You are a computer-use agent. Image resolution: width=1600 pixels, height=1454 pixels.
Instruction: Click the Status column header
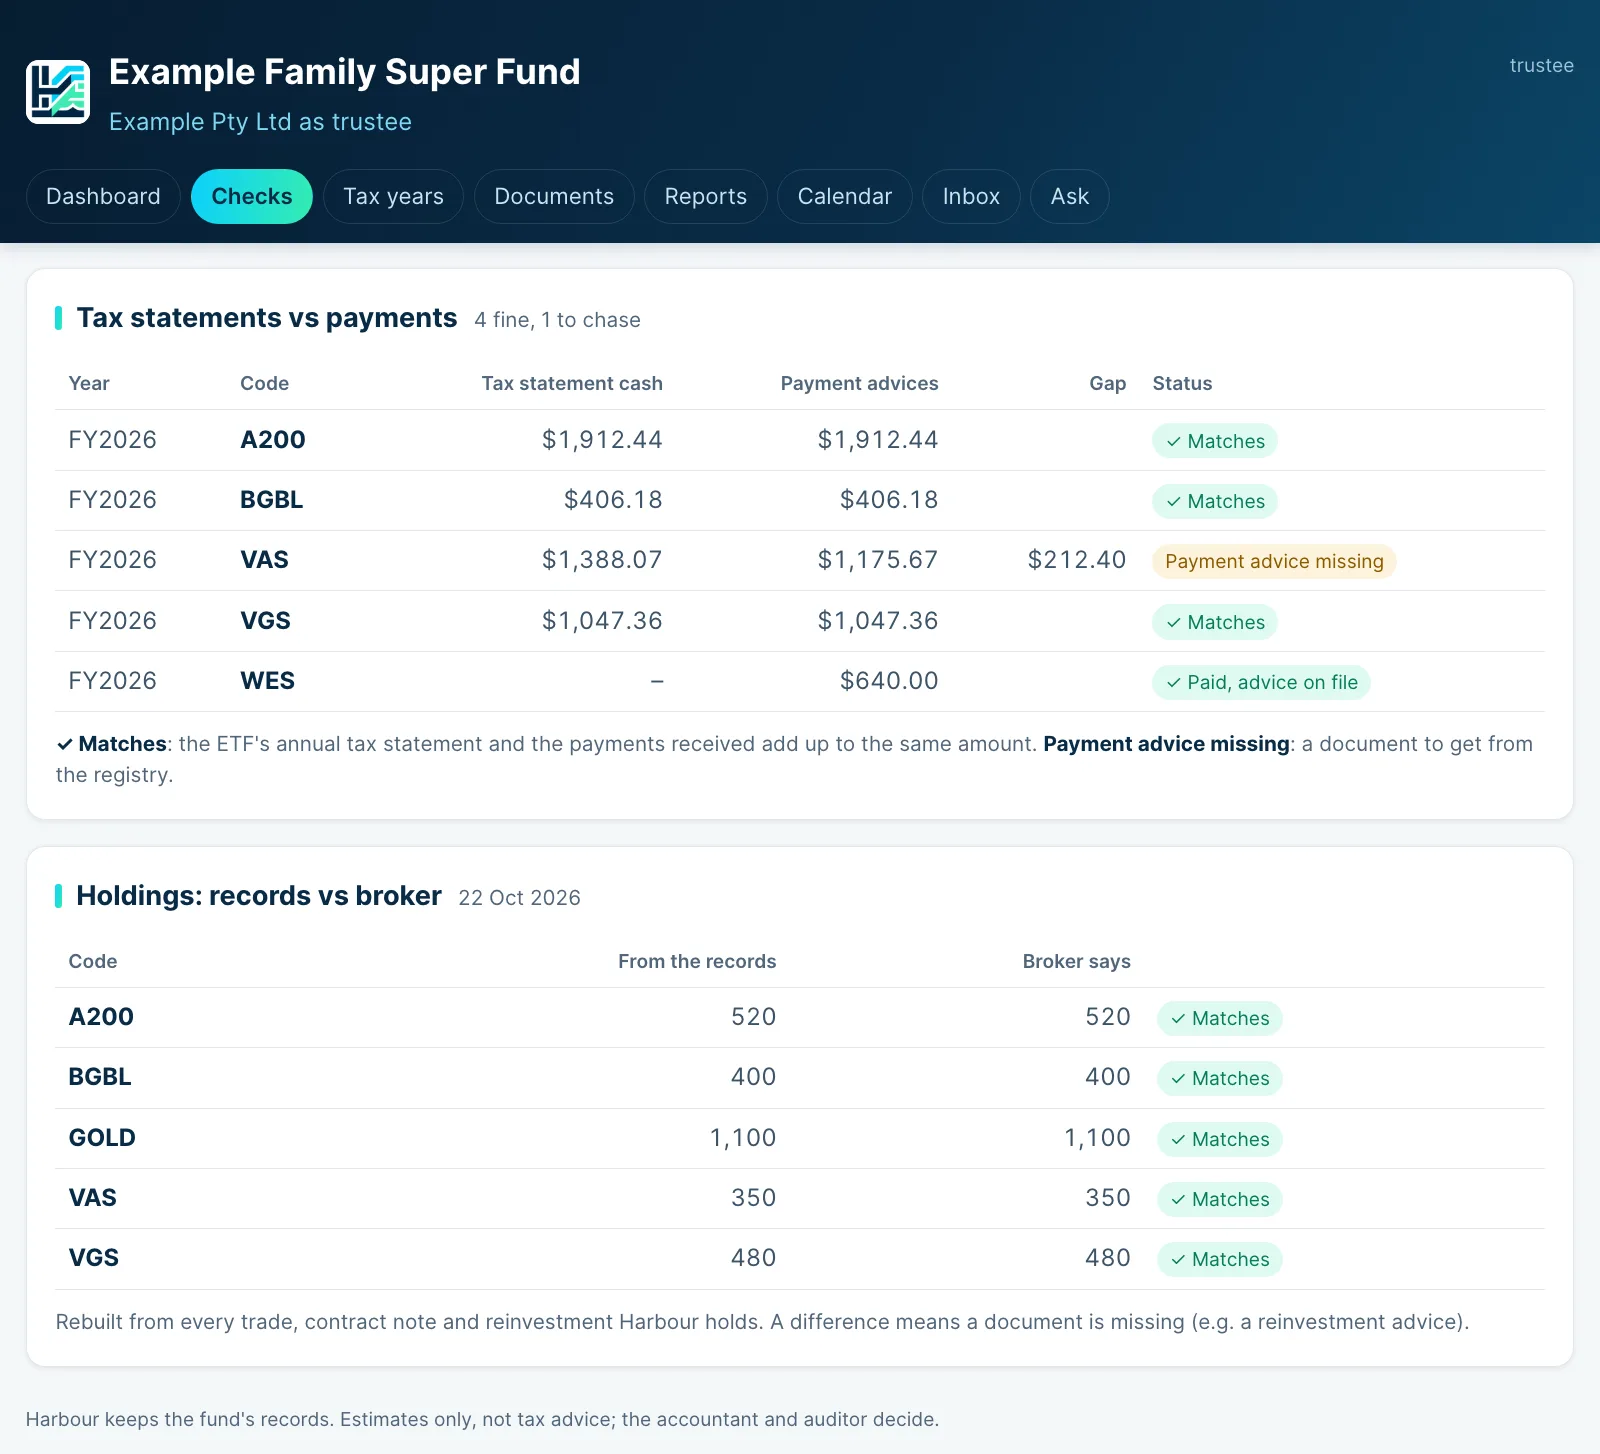tap(1182, 384)
